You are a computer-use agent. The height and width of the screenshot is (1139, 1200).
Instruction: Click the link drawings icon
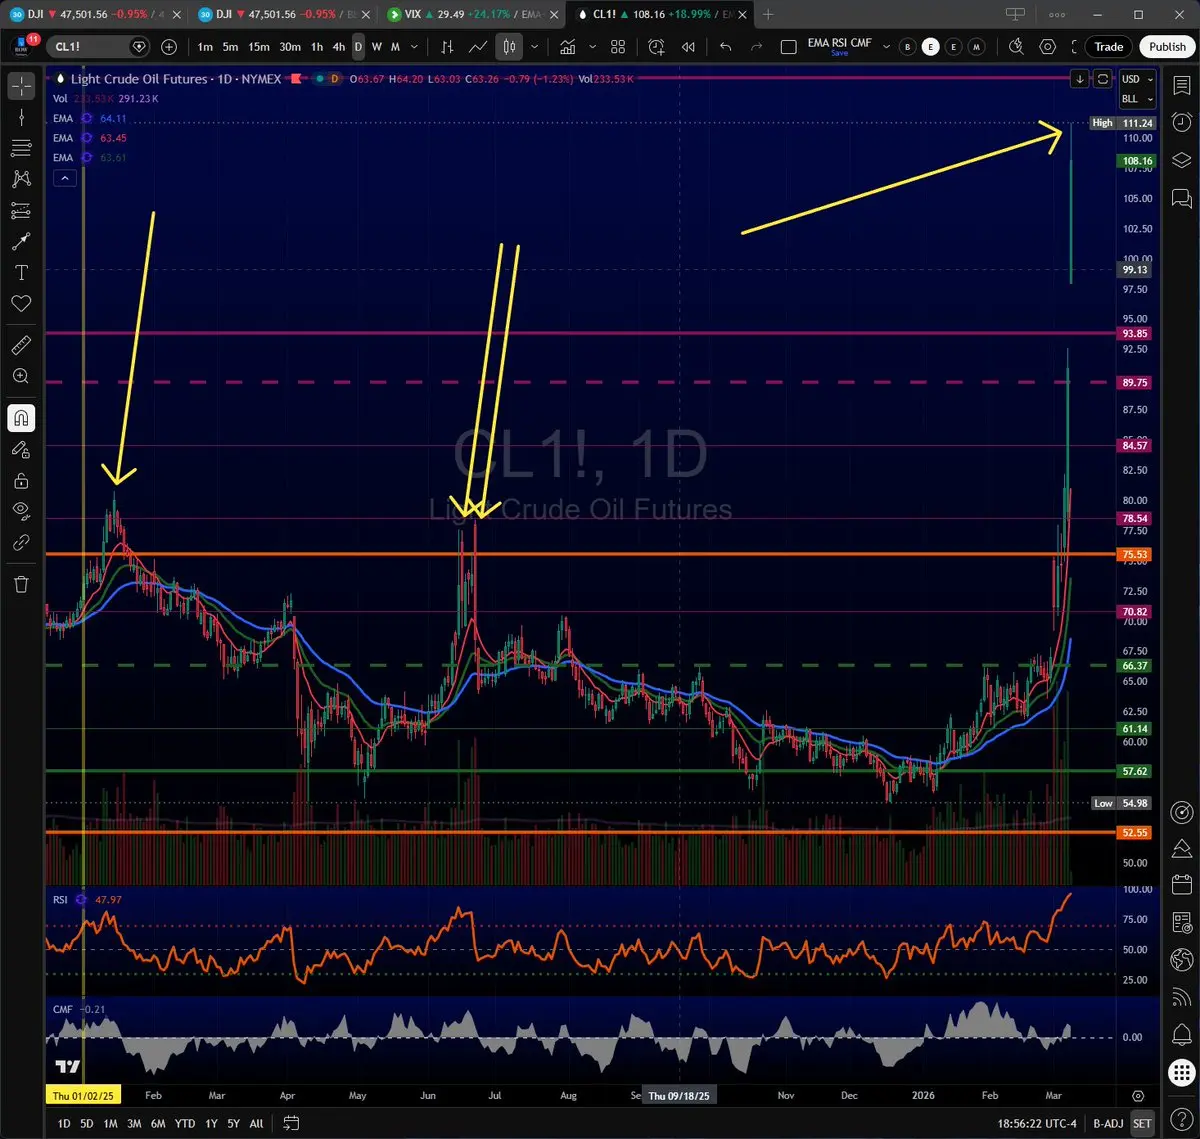pos(21,542)
